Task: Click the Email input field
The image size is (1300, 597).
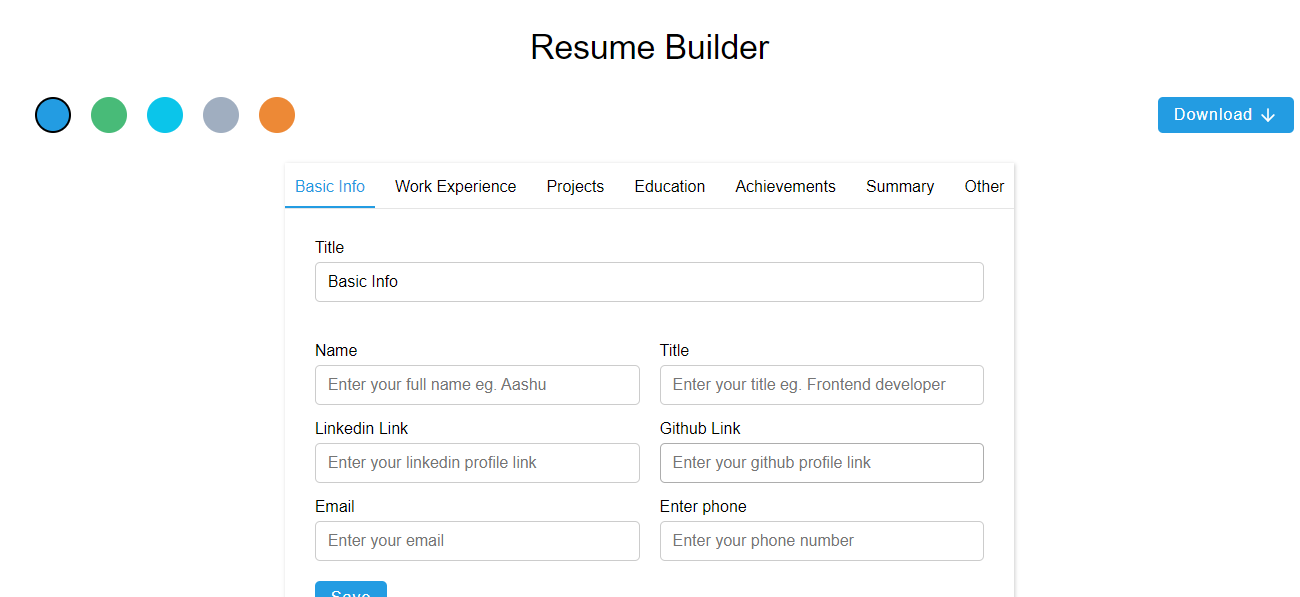Action: [477, 540]
